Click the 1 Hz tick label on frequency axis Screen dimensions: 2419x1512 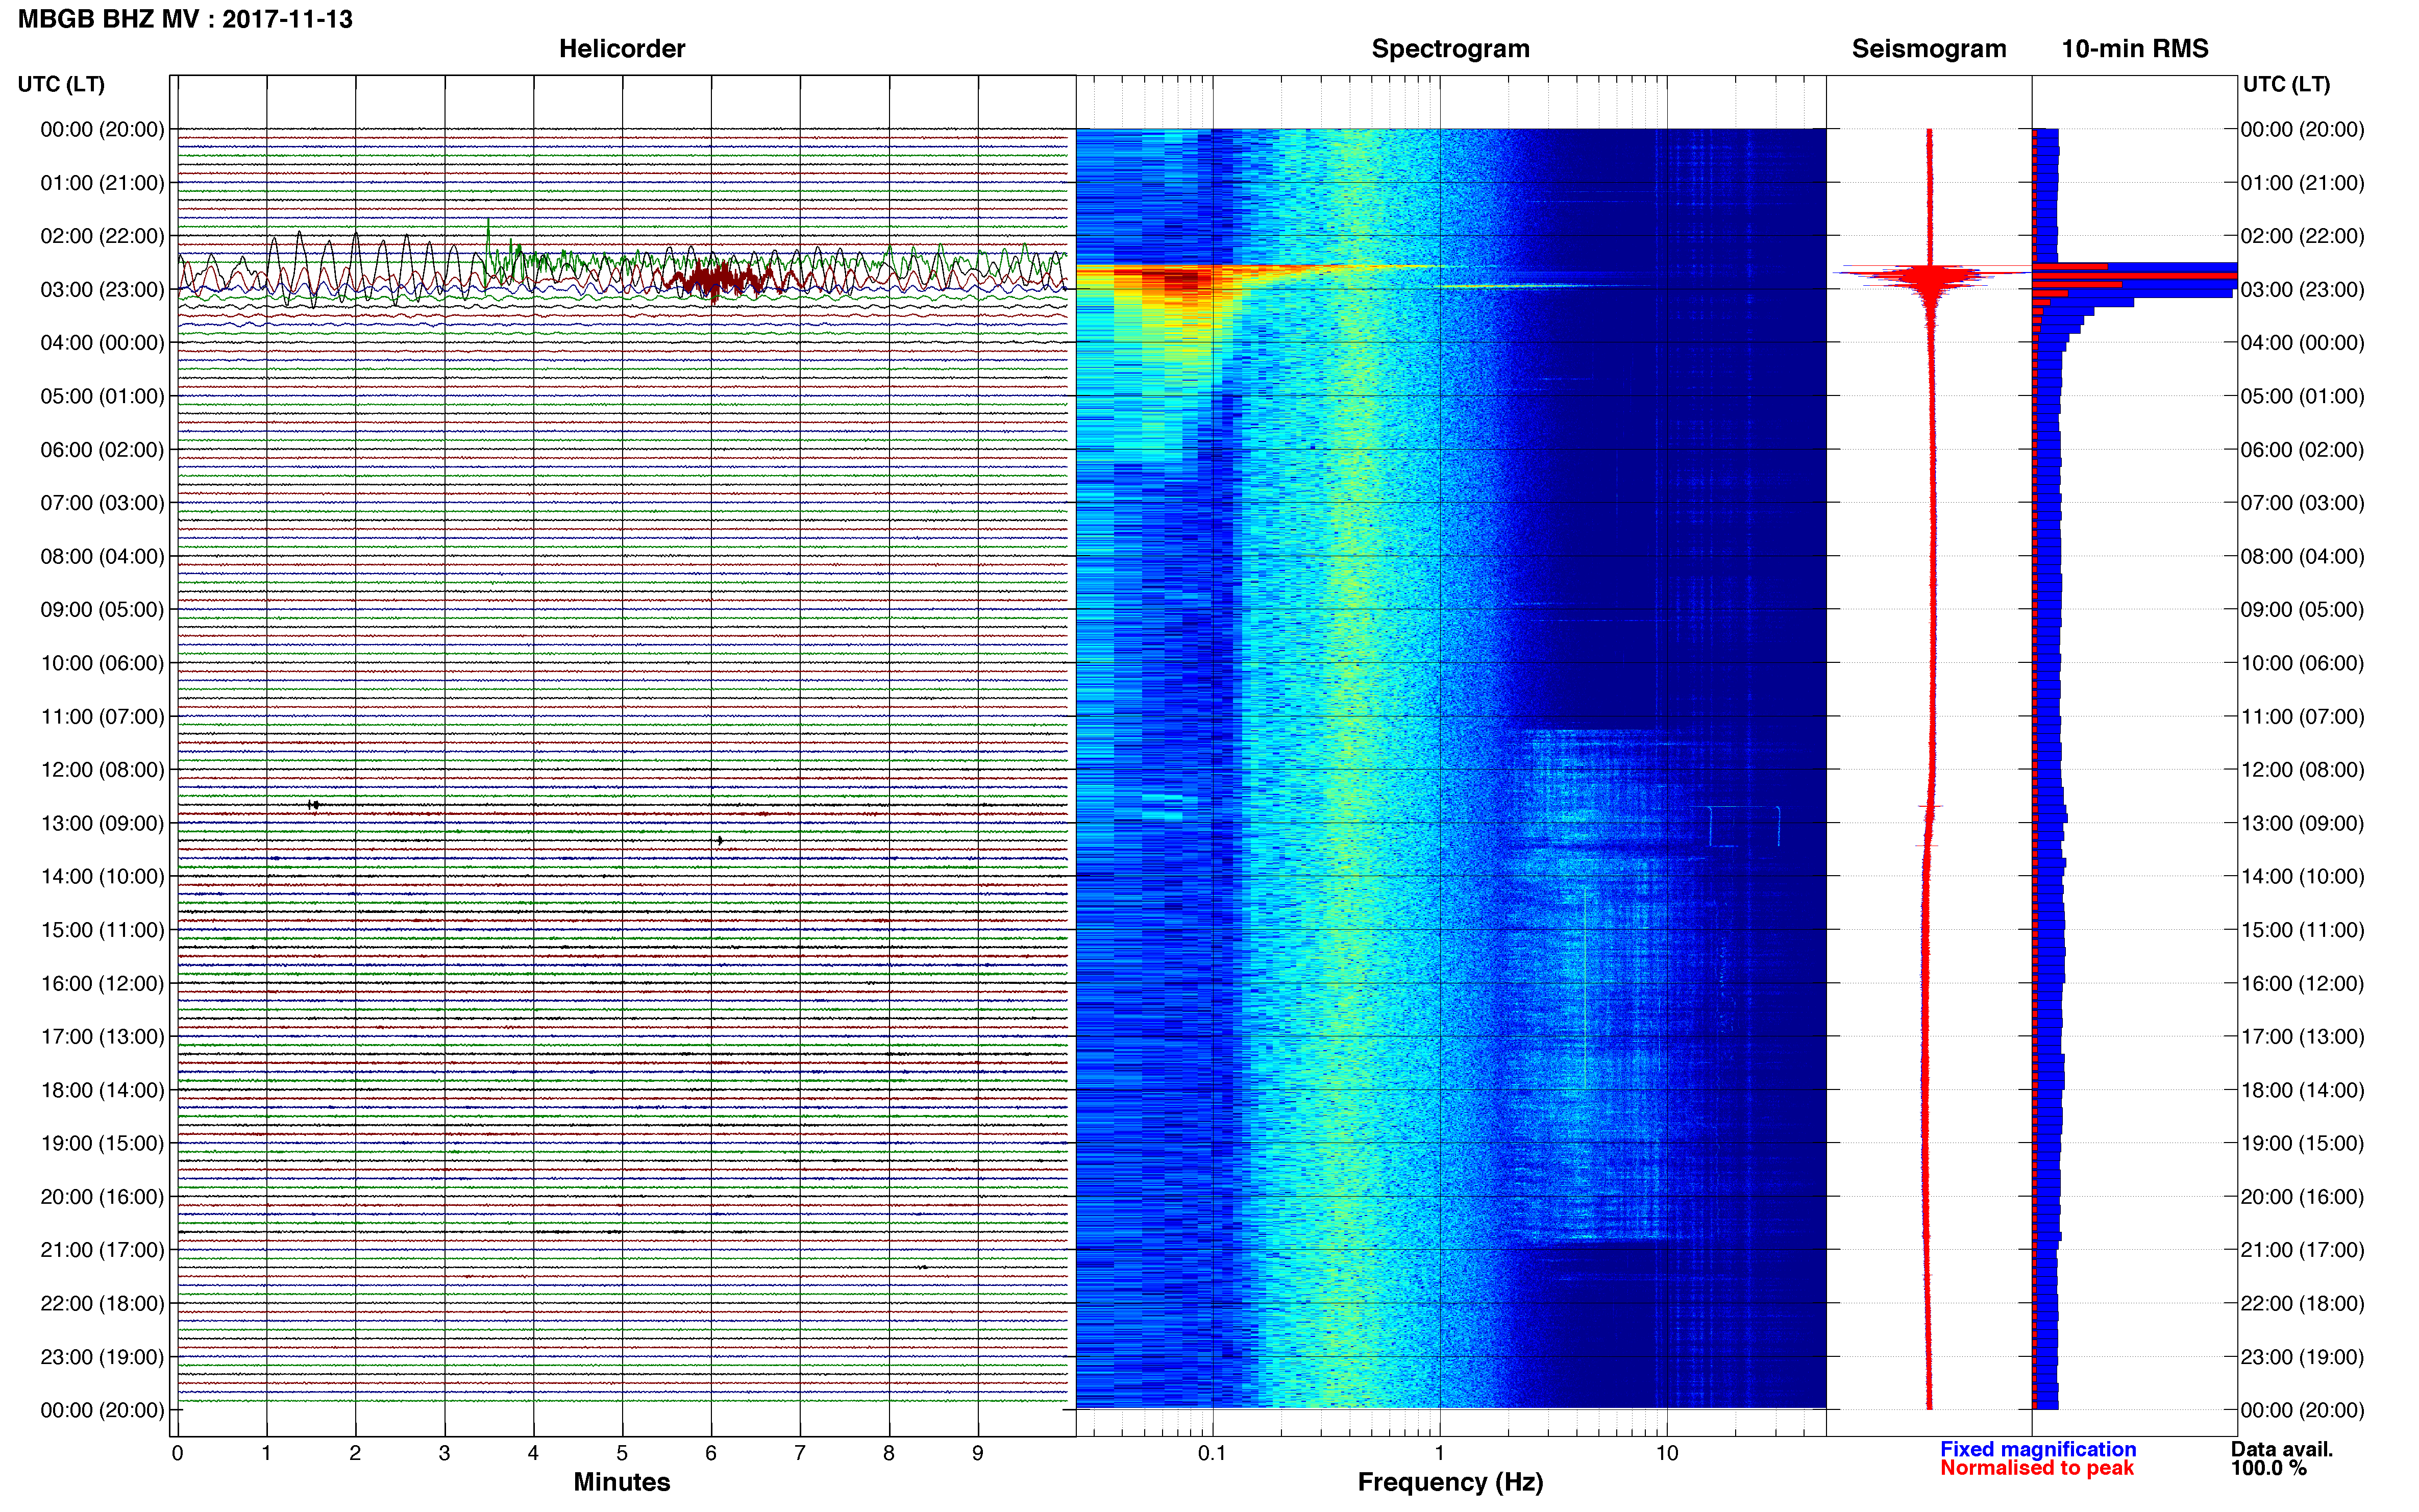(1439, 1453)
